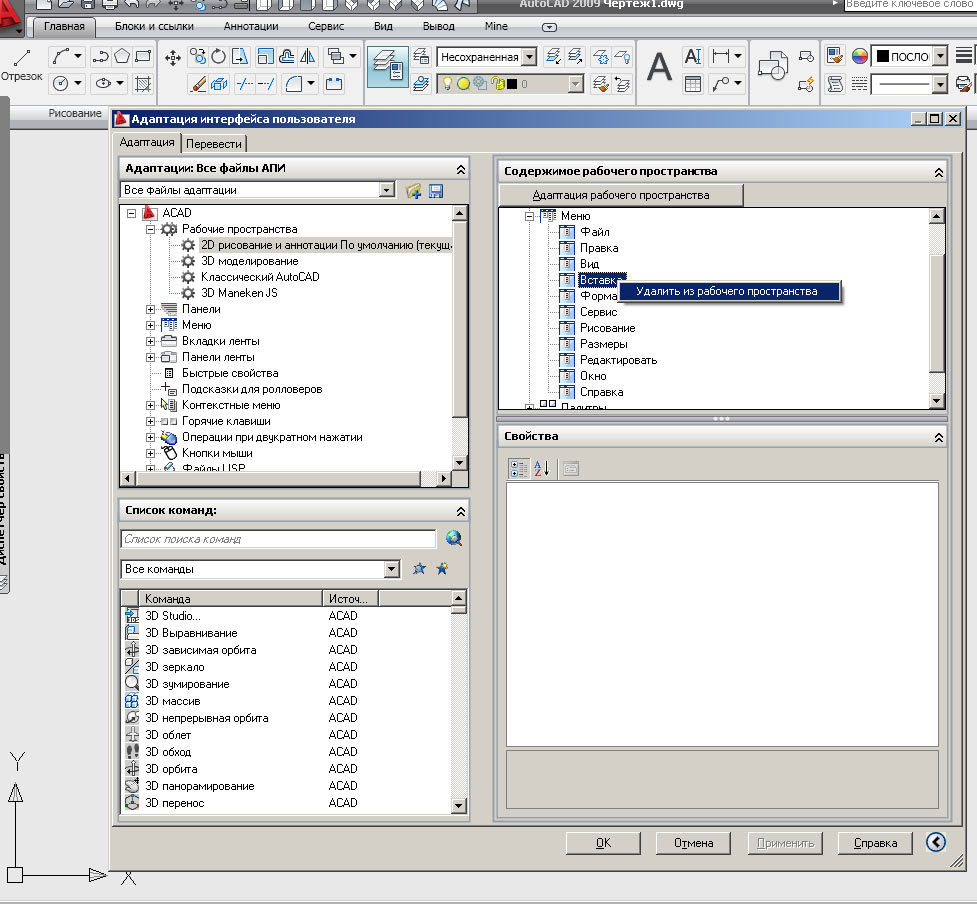
Task: Click the 3D орбита command icon
Action: click(x=132, y=769)
